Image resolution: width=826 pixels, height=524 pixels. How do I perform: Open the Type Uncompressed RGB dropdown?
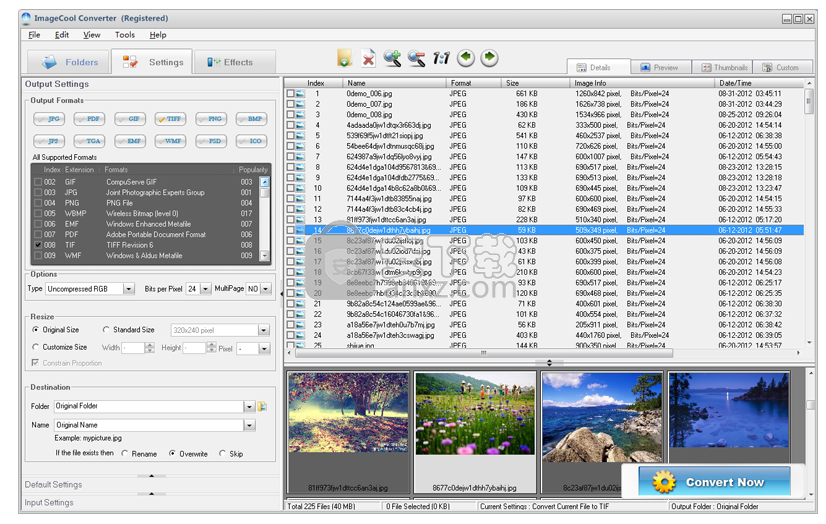129,289
